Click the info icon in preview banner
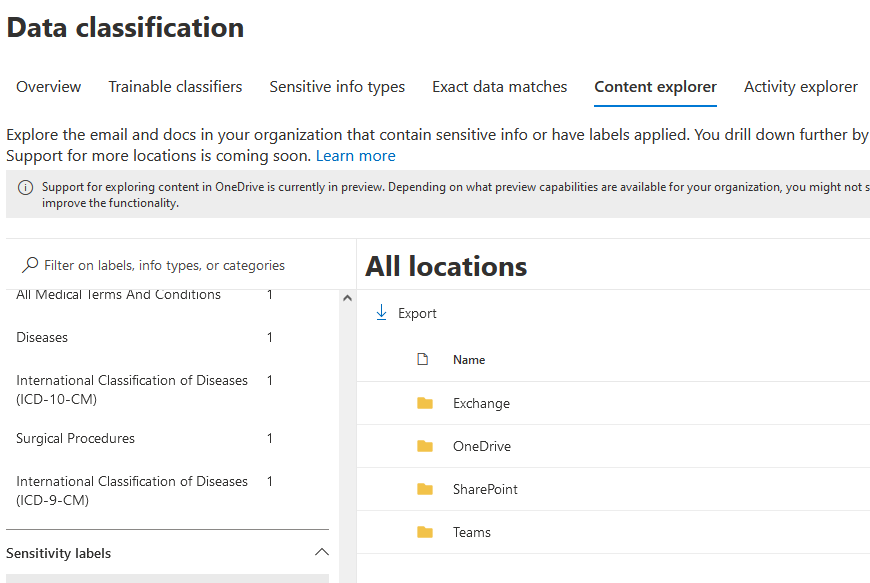 tap(24, 188)
